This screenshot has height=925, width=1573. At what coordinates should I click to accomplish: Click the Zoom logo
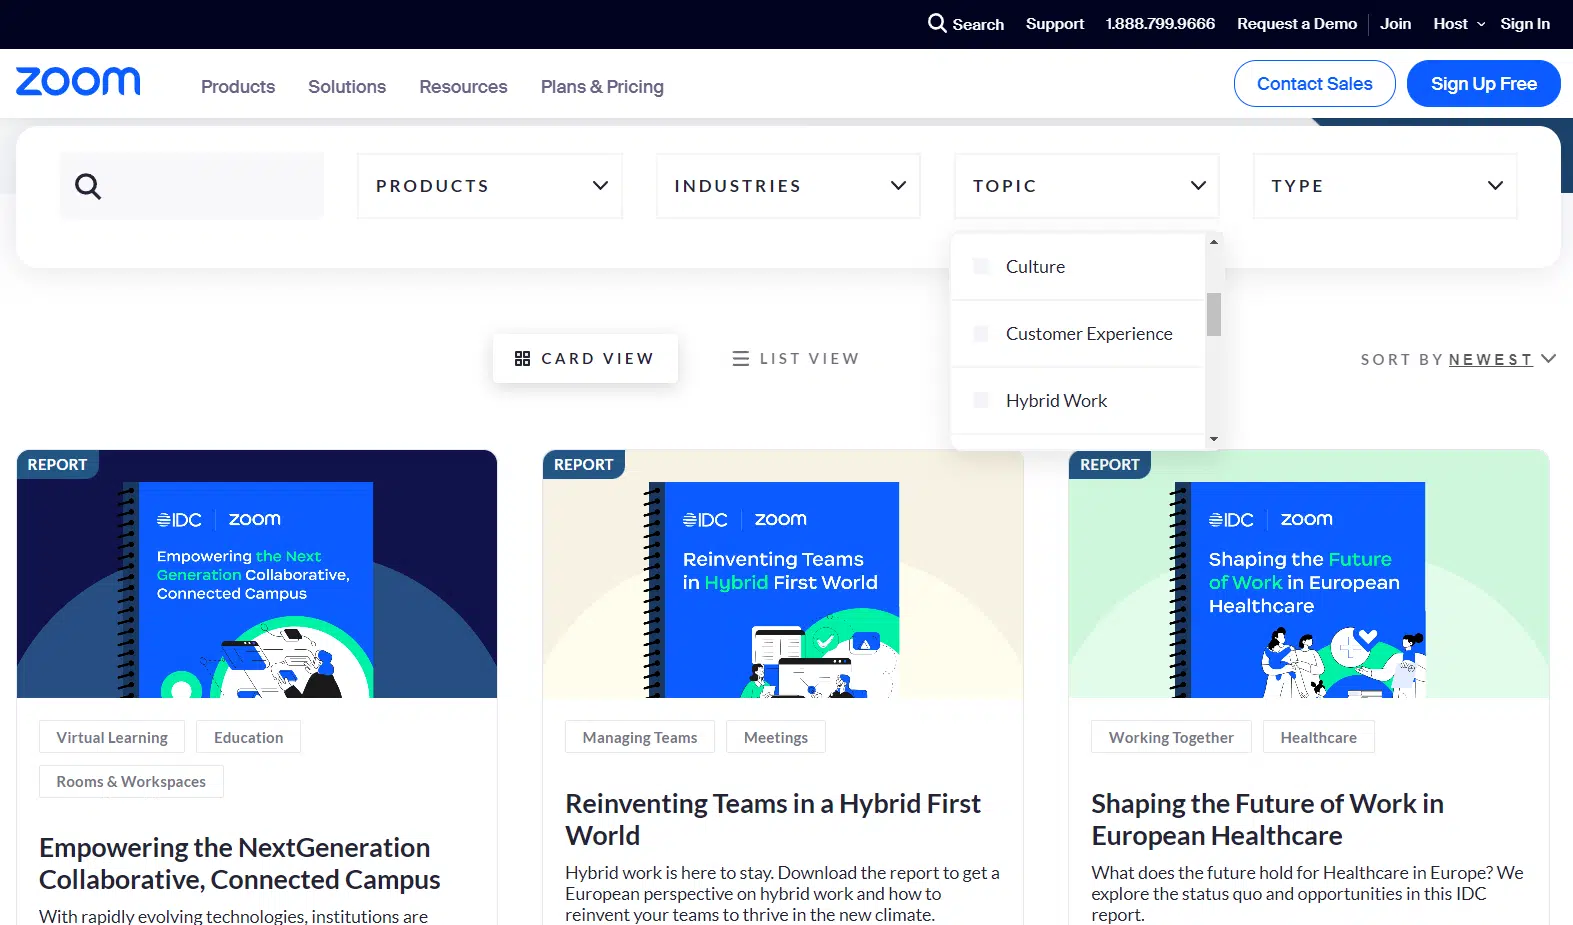[78, 82]
